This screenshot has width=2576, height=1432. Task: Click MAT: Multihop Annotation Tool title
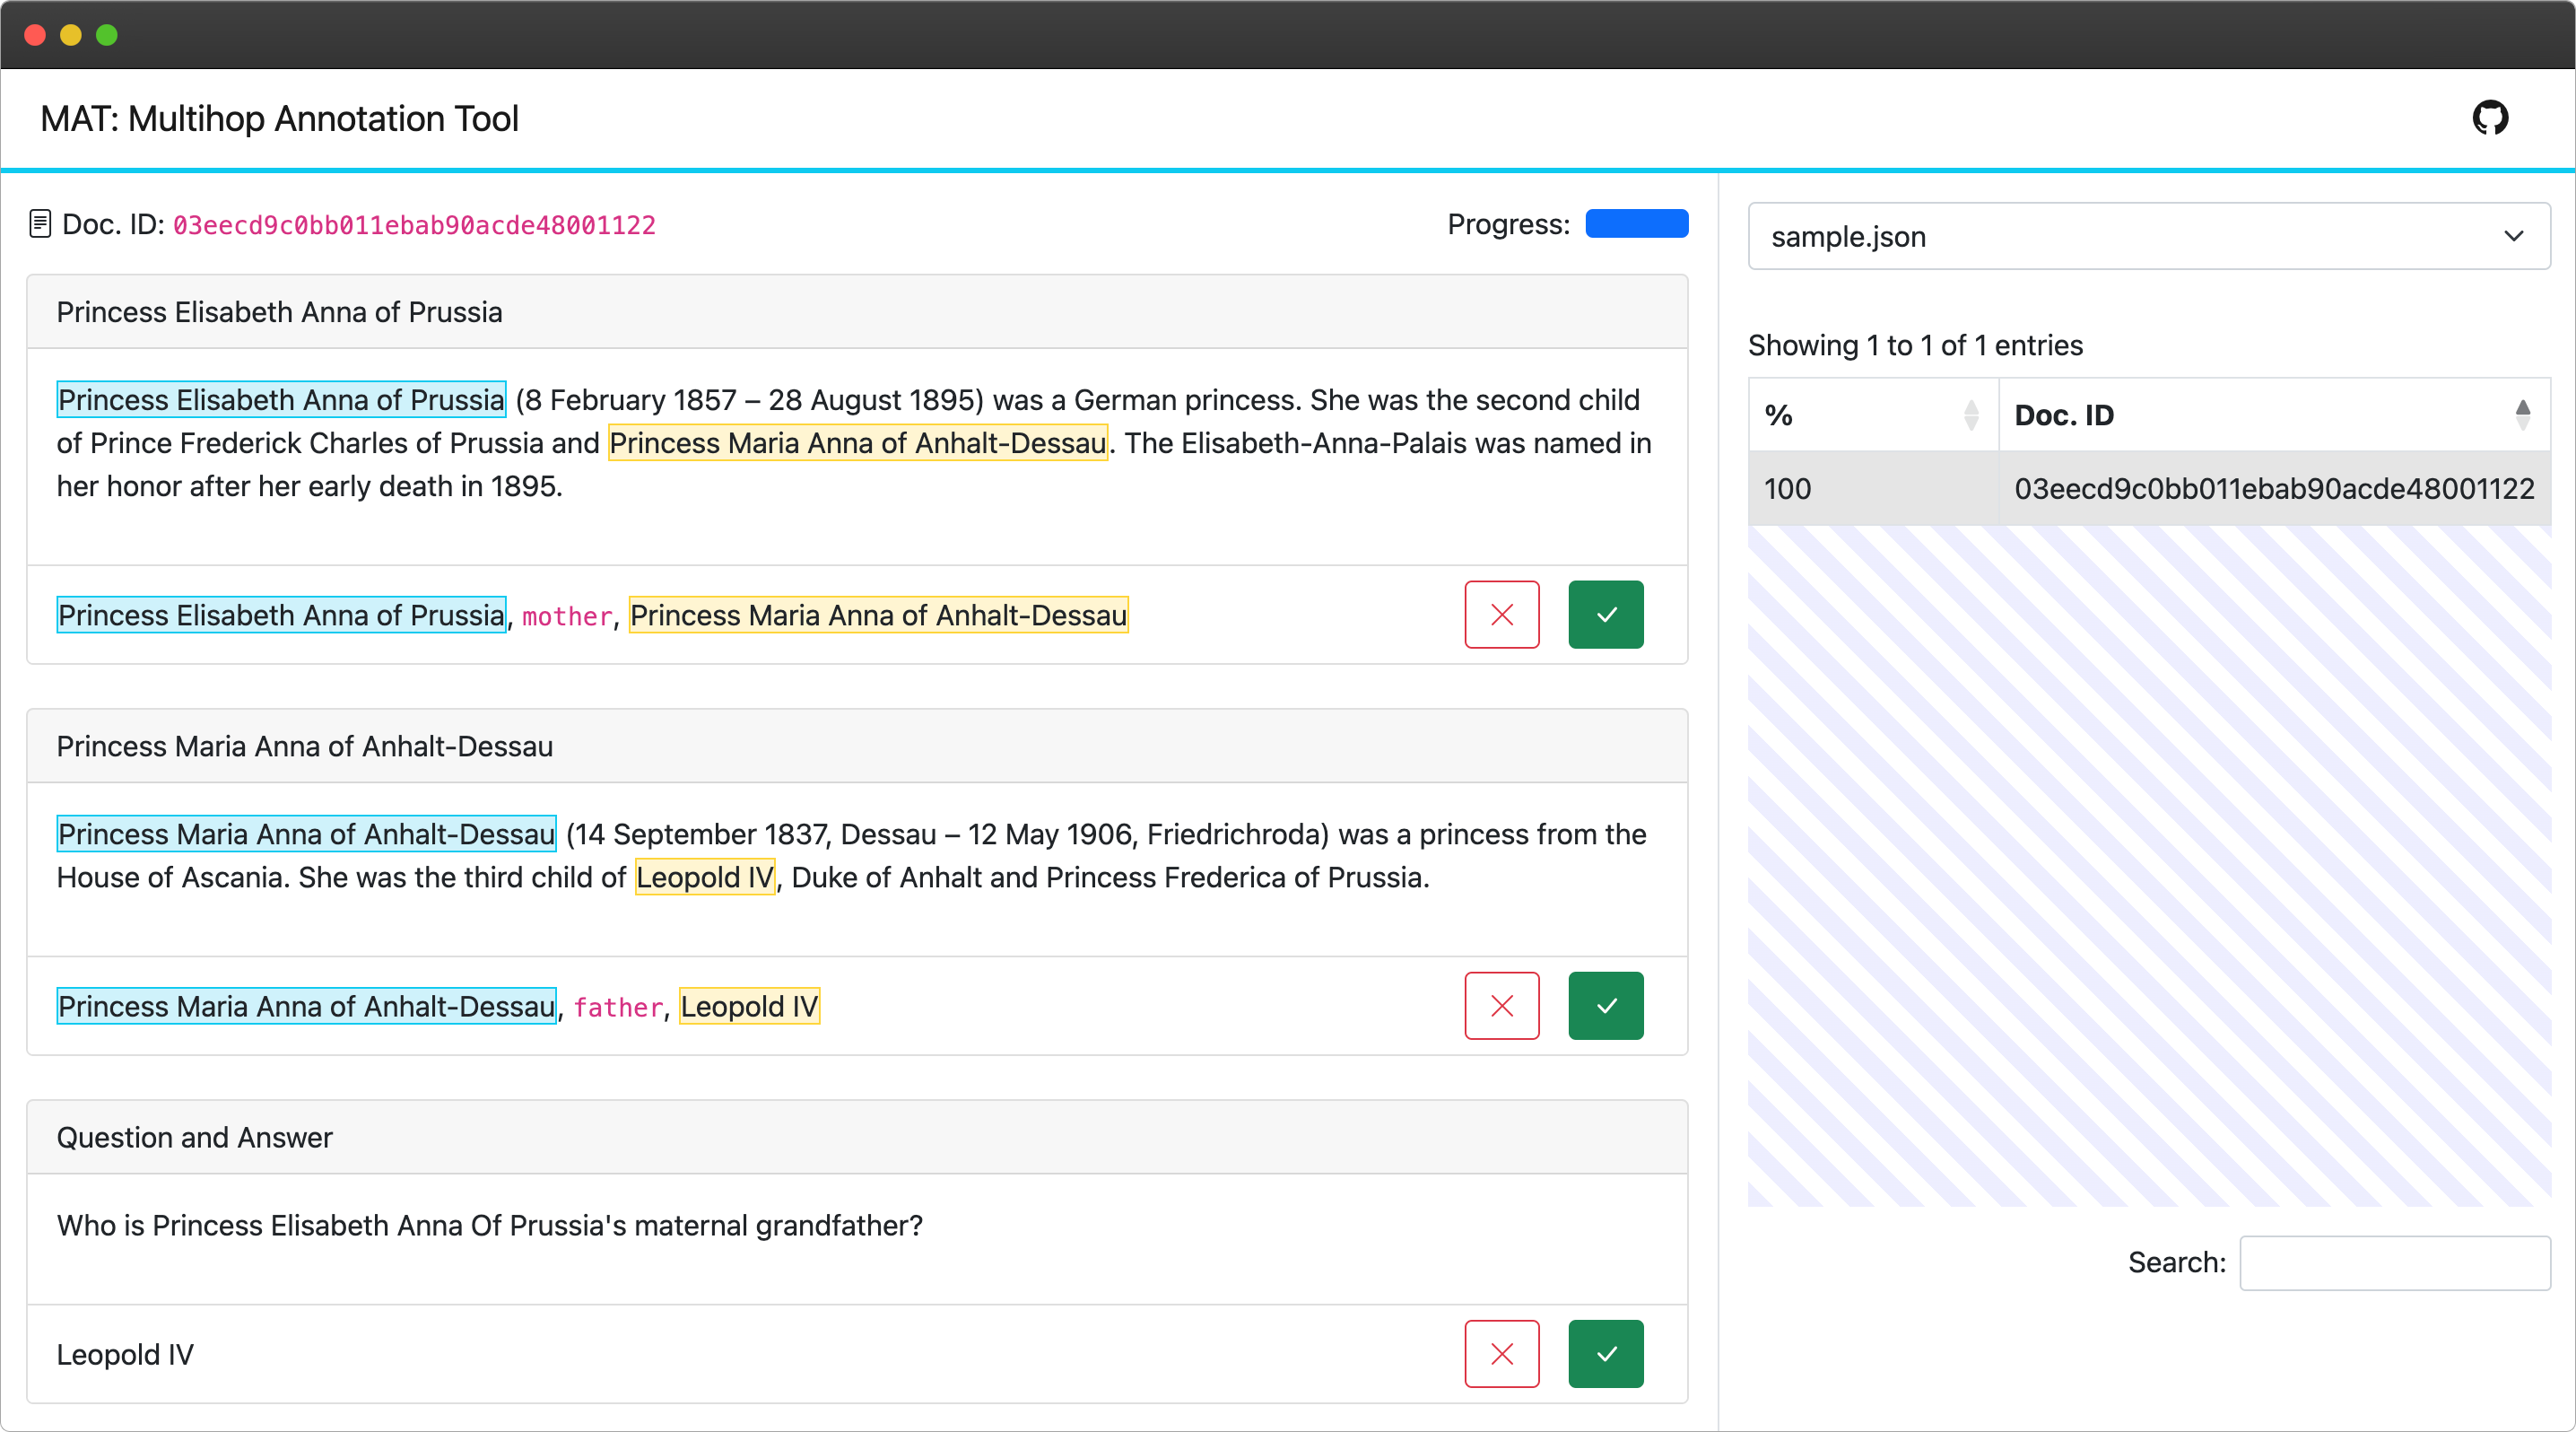(279, 119)
